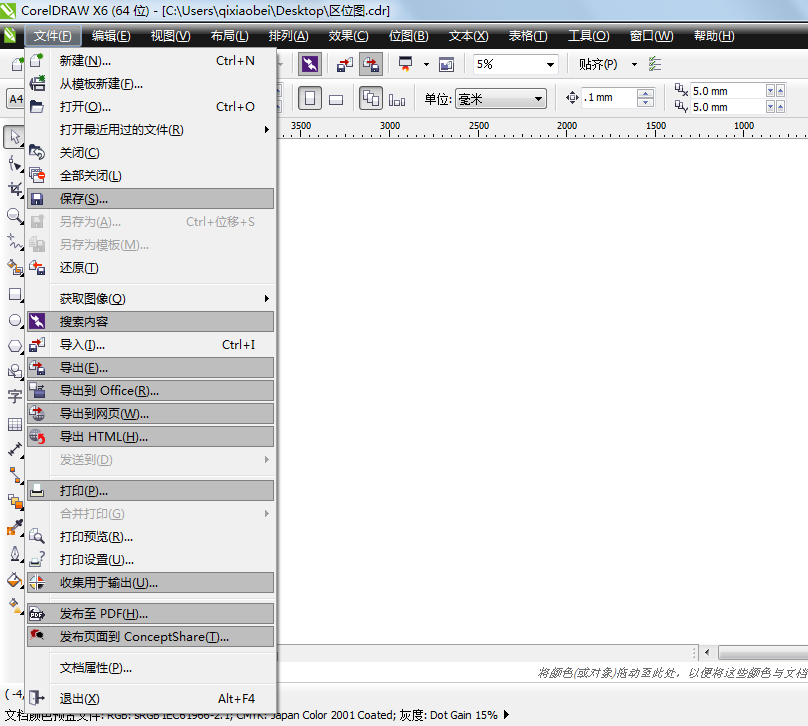Open the 布局(L) menu
808x726 pixels.
(x=229, y=36)
